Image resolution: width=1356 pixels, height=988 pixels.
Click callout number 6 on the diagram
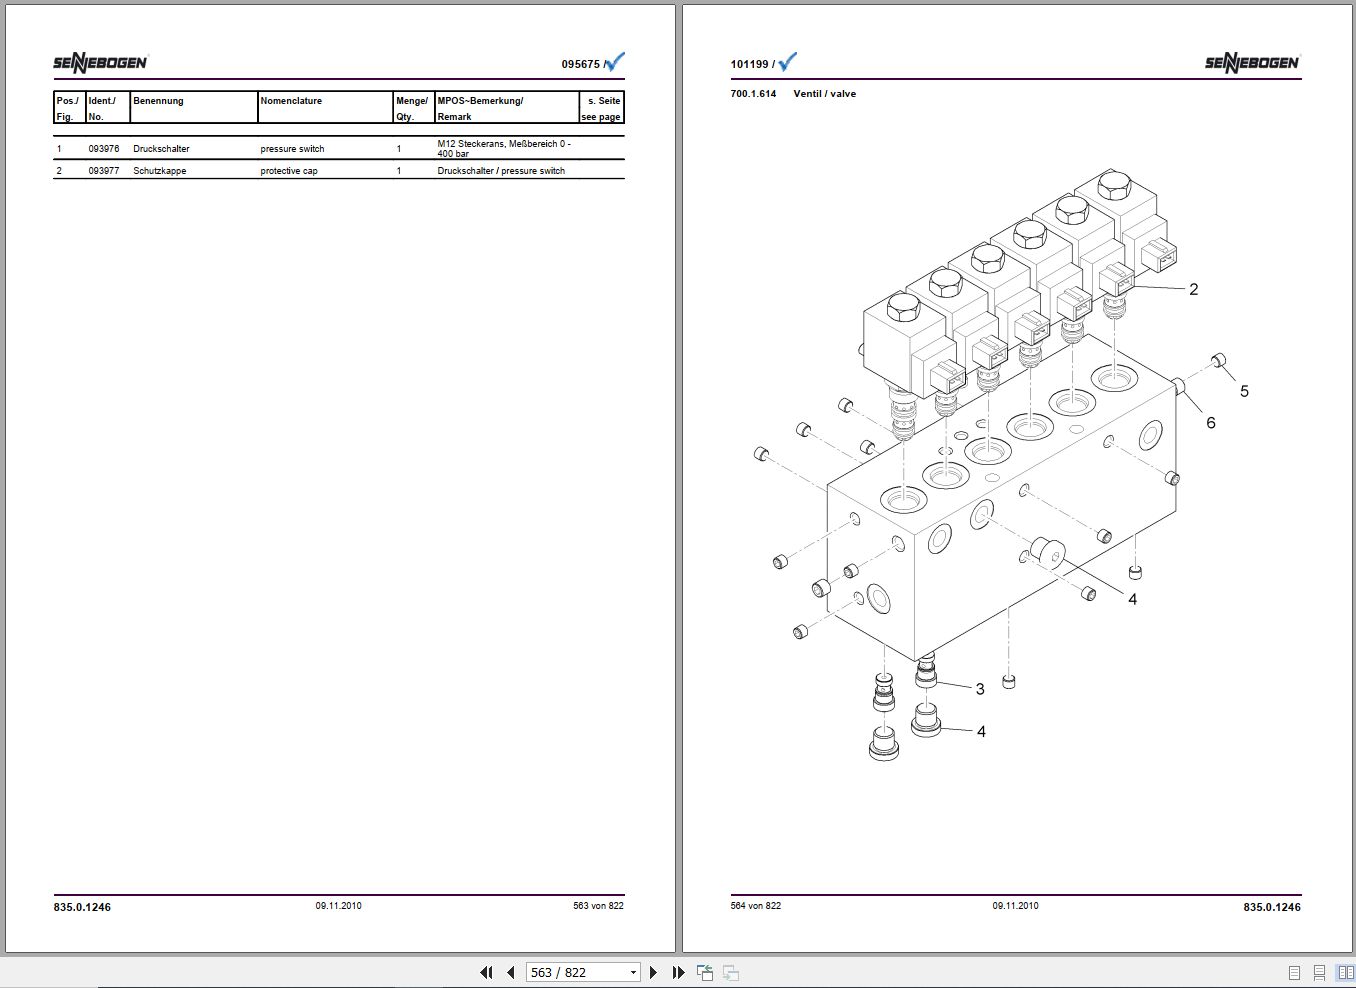tap(1210, 423)
